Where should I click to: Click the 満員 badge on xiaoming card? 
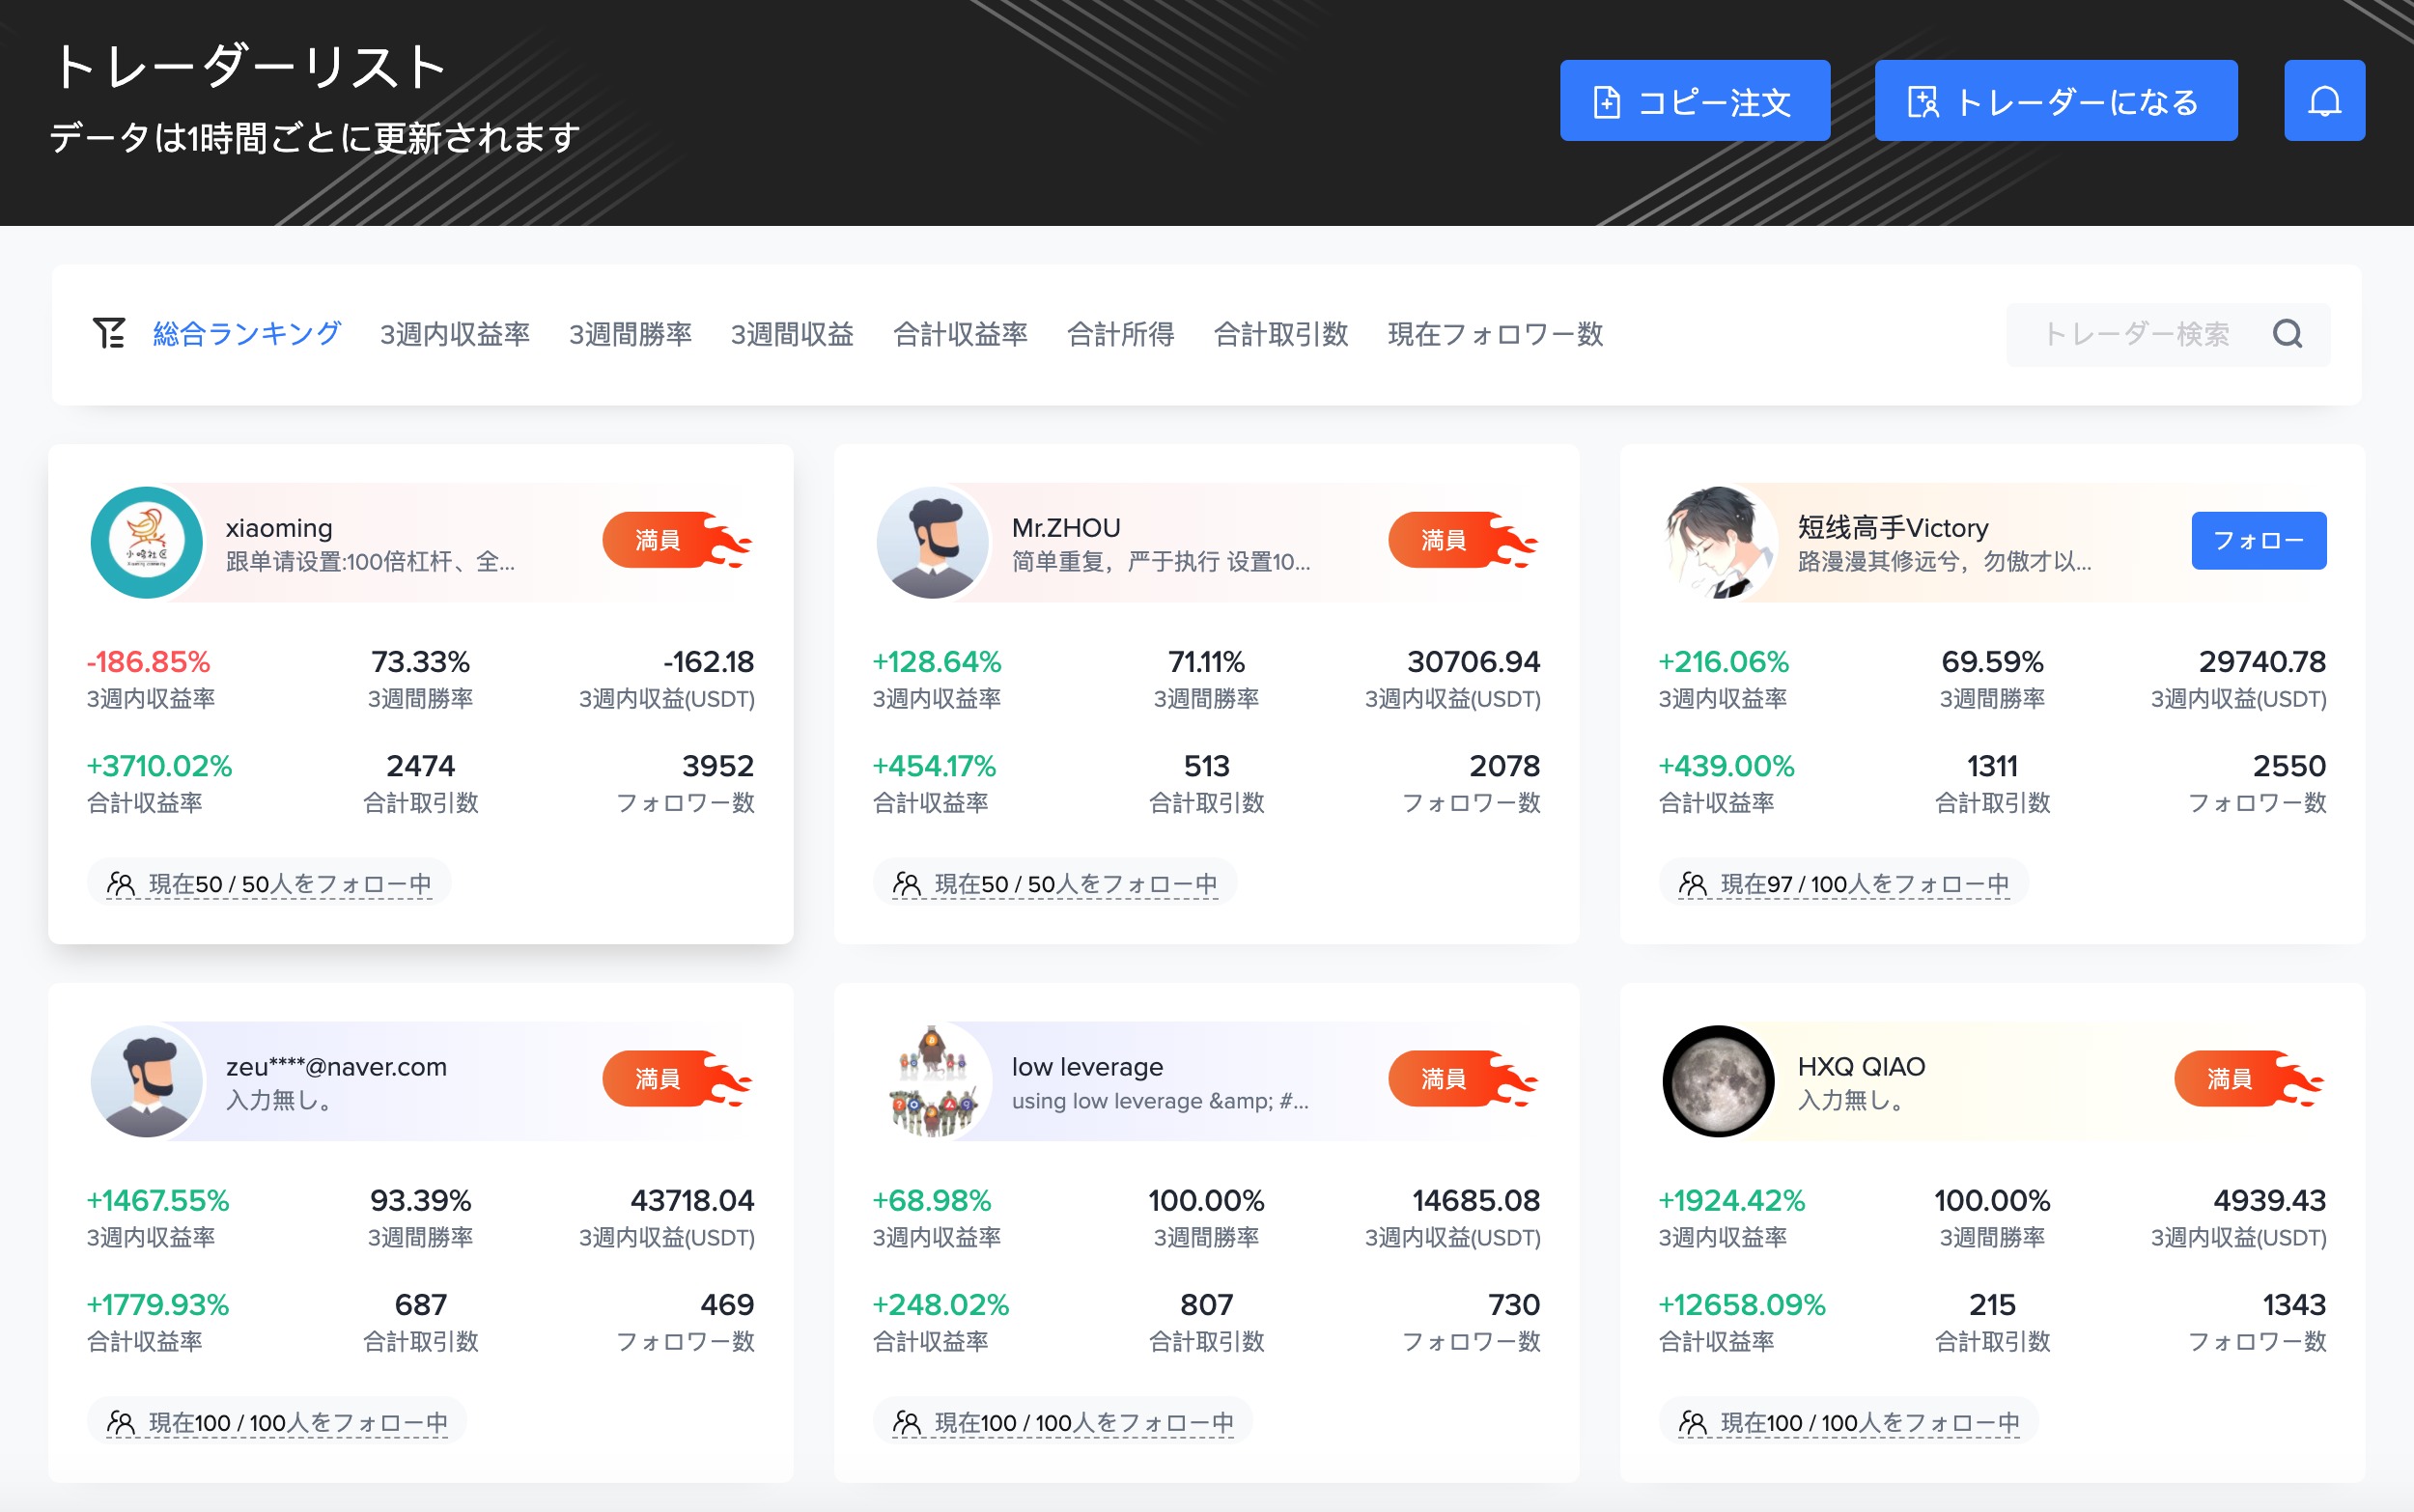(x=659, y=541)
